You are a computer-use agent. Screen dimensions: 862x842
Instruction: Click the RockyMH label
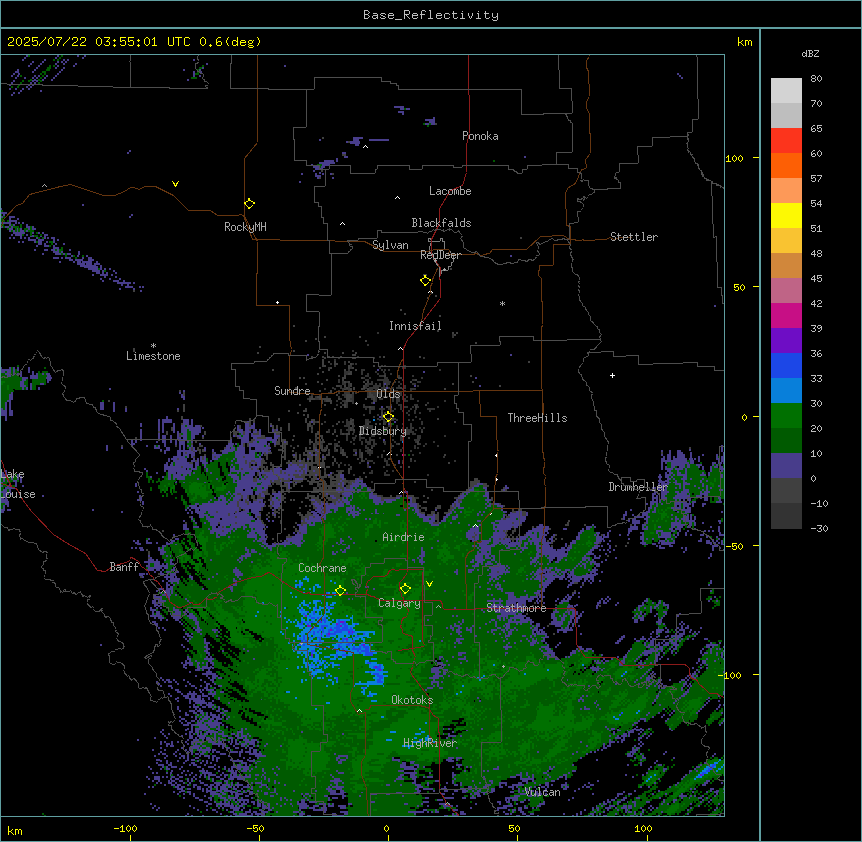click(x=245, y=227)
